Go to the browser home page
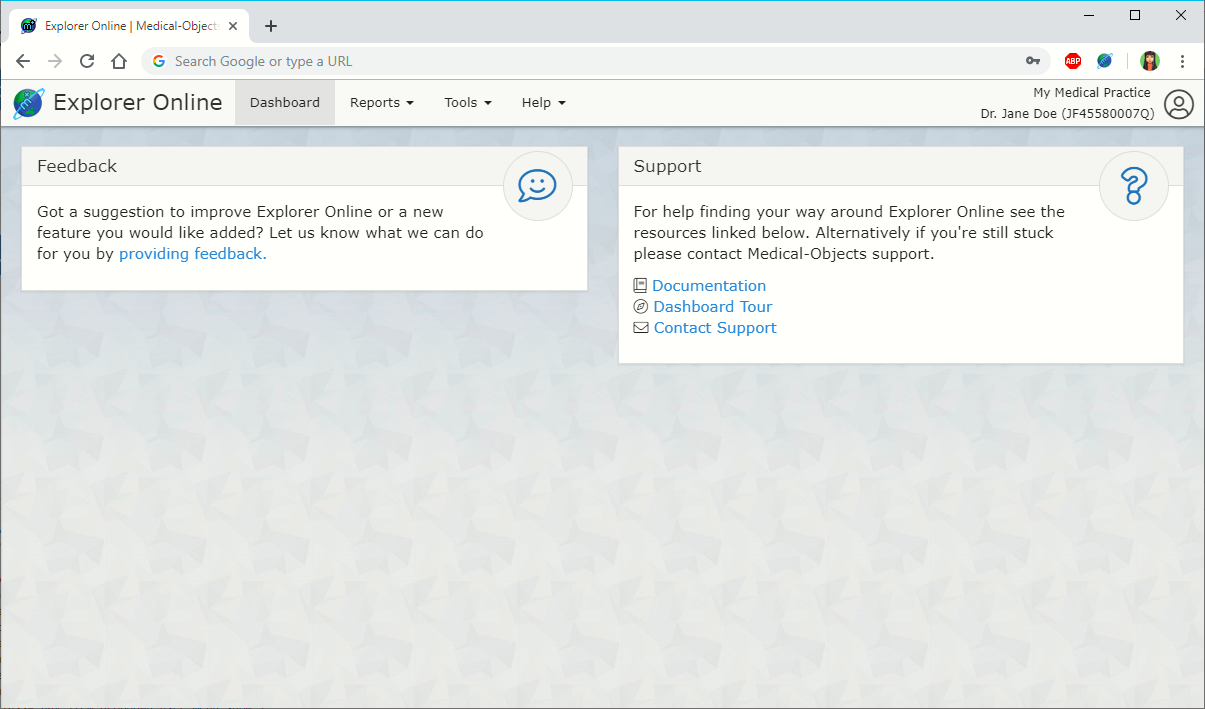This screenshot has height=709, width=1205. [x=119, y=61]
